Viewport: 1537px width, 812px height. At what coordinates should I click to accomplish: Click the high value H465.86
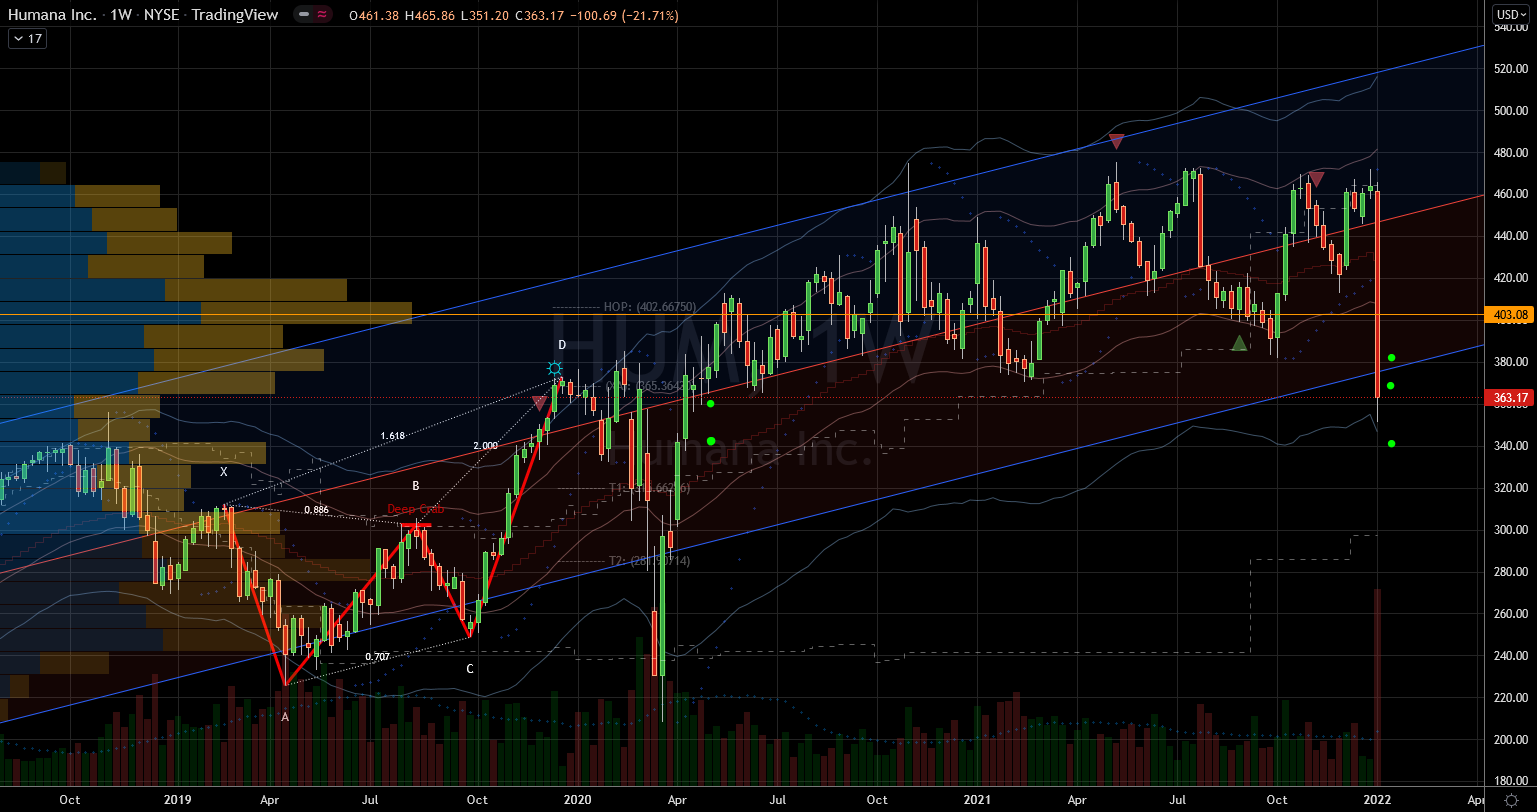pyautogui.click(x=429, y=16)
